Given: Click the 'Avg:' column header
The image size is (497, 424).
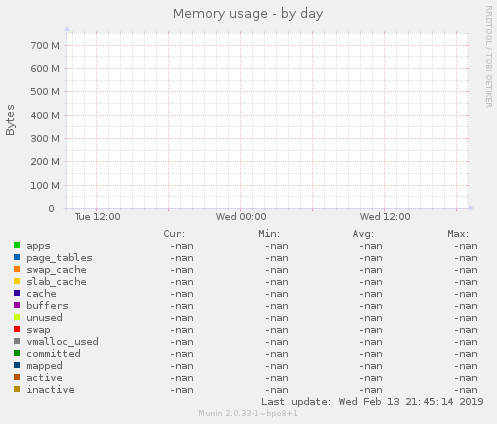Looking at the screenshot, I should (x=363, y=234).
